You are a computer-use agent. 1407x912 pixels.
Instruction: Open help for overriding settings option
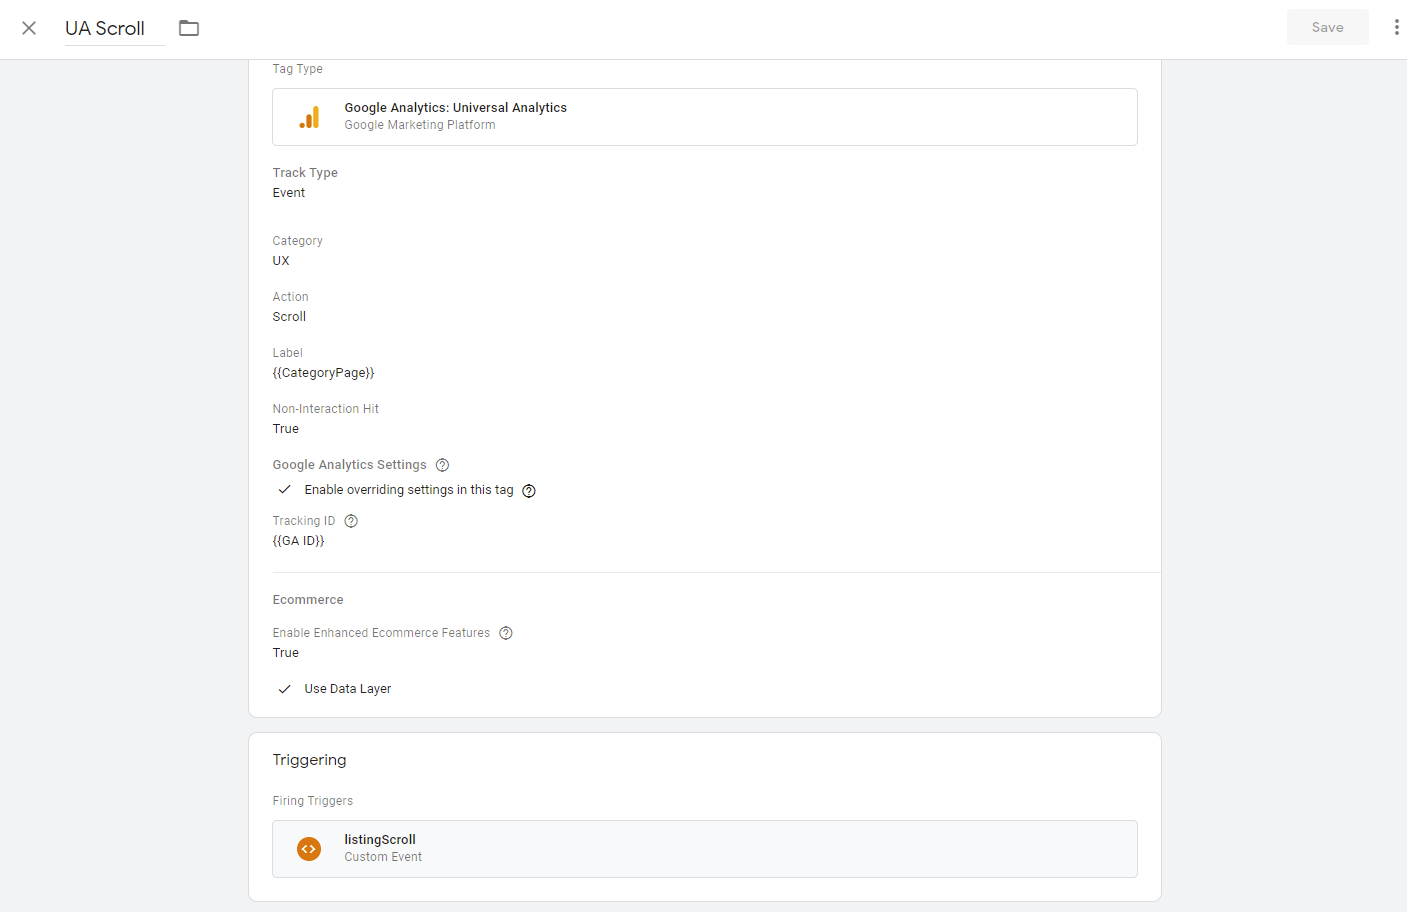(x=529, y=491)
